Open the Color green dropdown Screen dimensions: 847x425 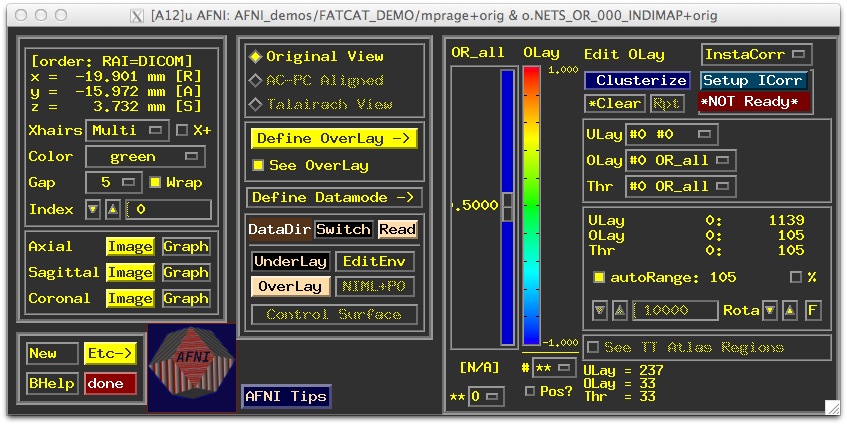click(145, 157)
